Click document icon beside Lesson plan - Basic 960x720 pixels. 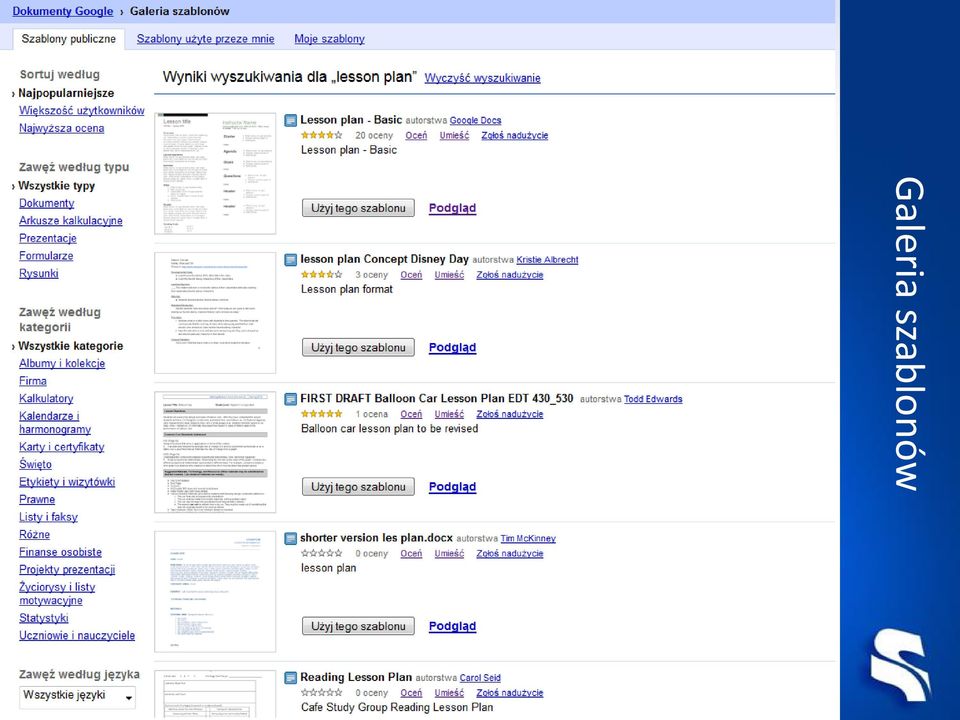point(291,120)
